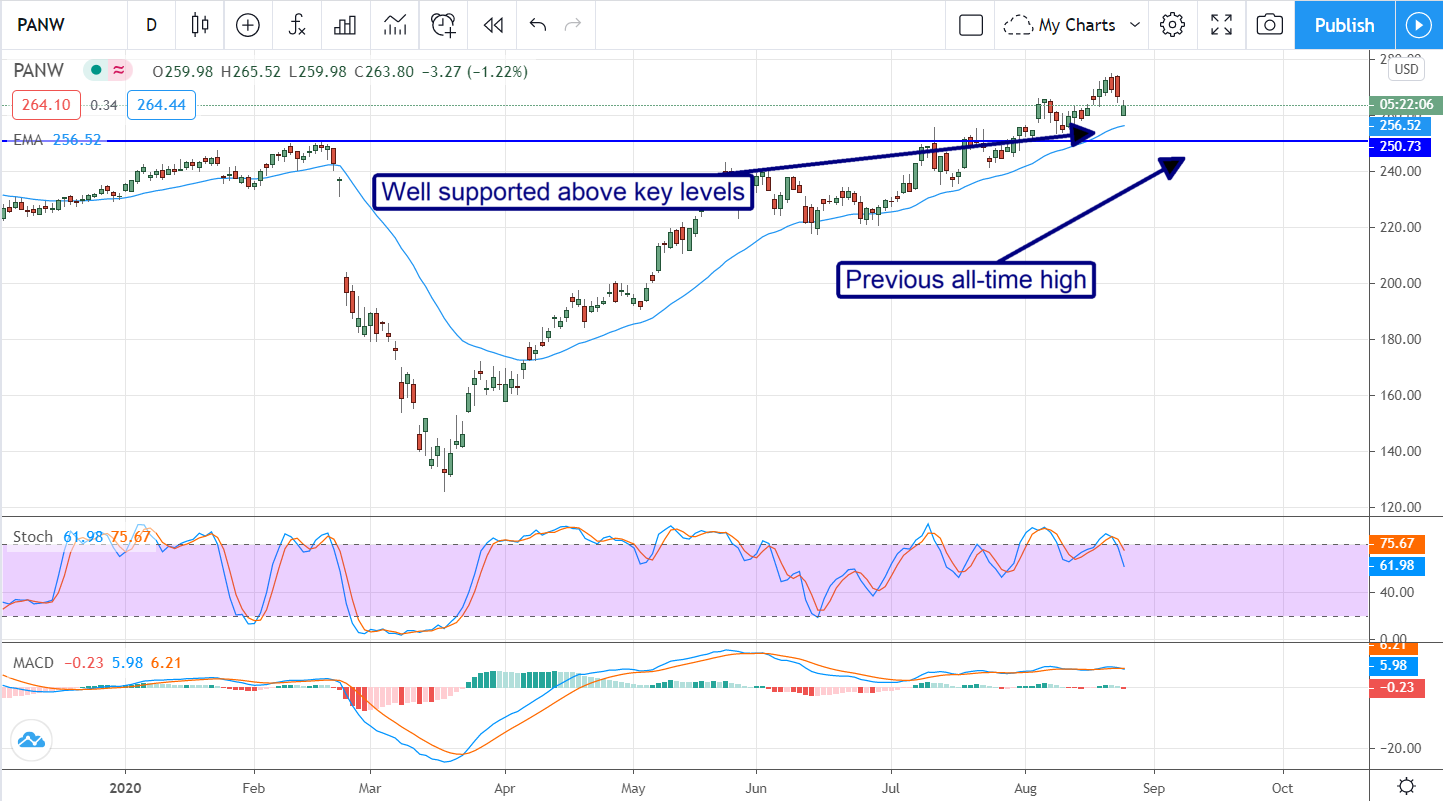Undo the last chart action
This screenshot has width=1443, height=801.
click(x=538, y=25)
